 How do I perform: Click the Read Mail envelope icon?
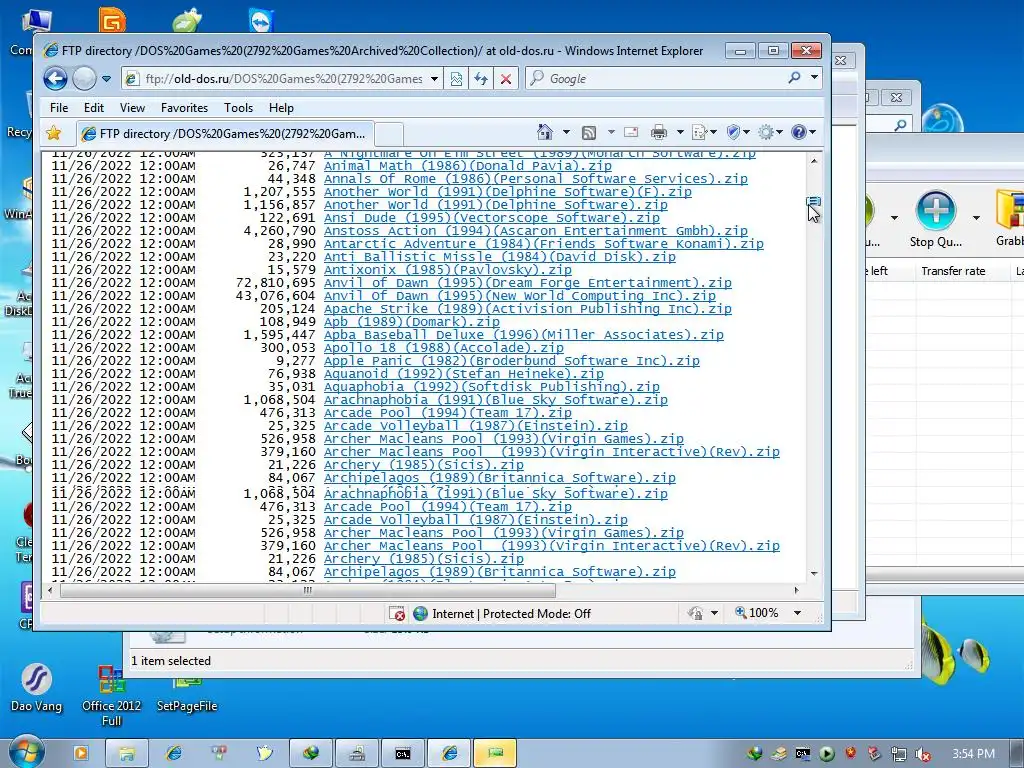(x=631, y=133)
